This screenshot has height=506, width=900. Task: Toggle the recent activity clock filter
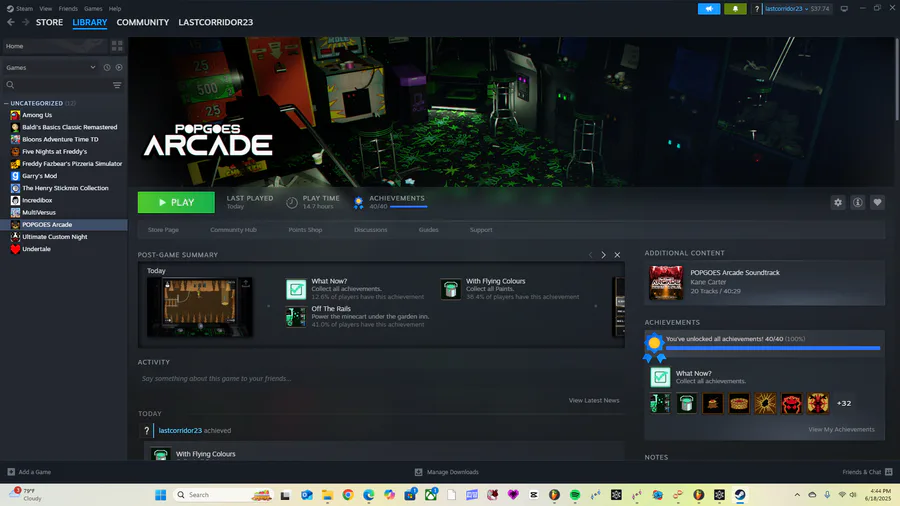[107, 67]
